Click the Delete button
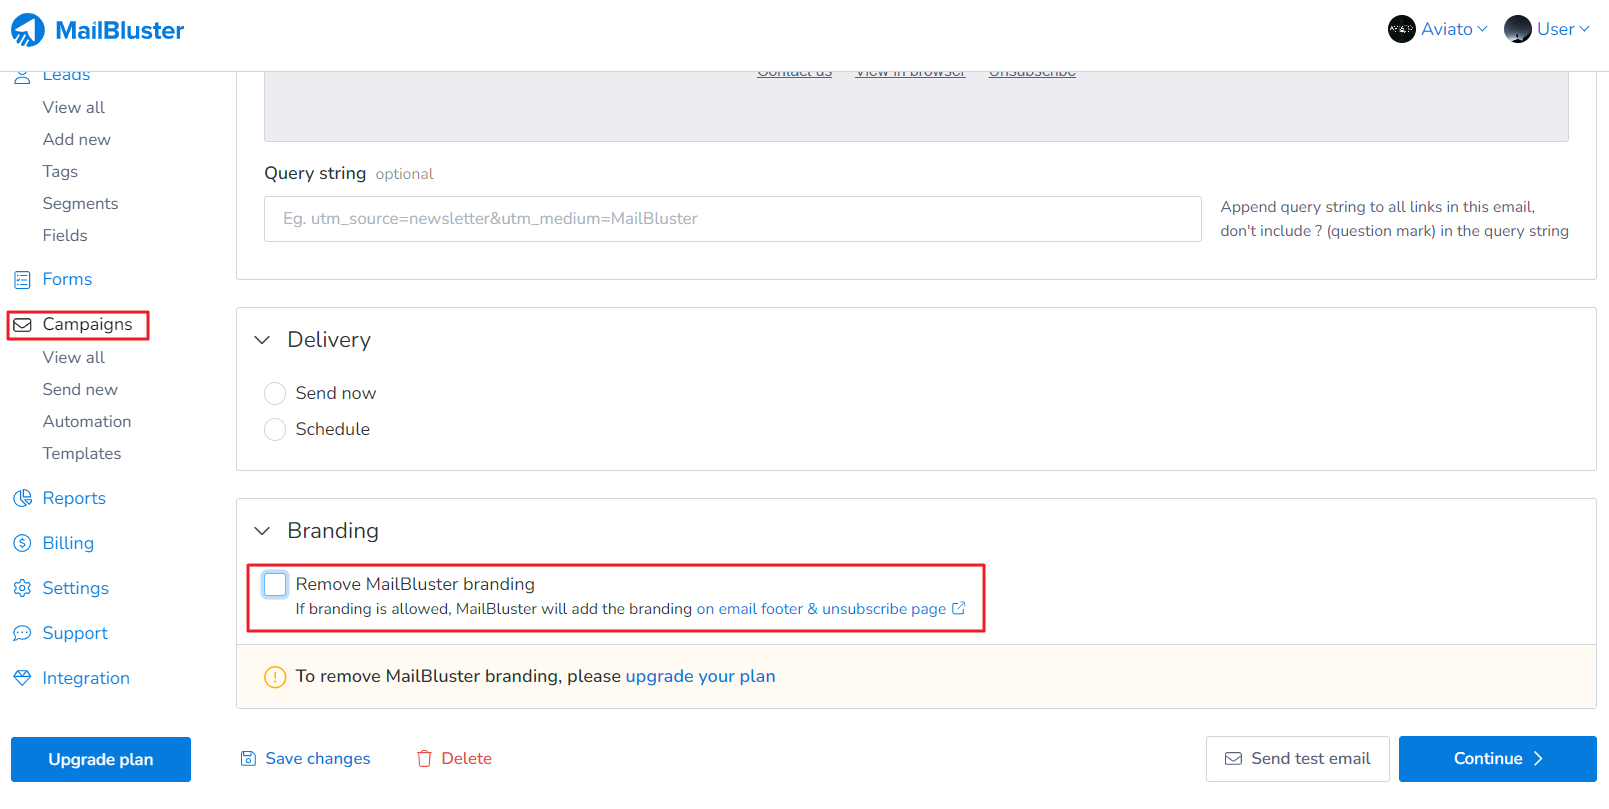Screen dimensions: 1609x809 tap(454, 759)
